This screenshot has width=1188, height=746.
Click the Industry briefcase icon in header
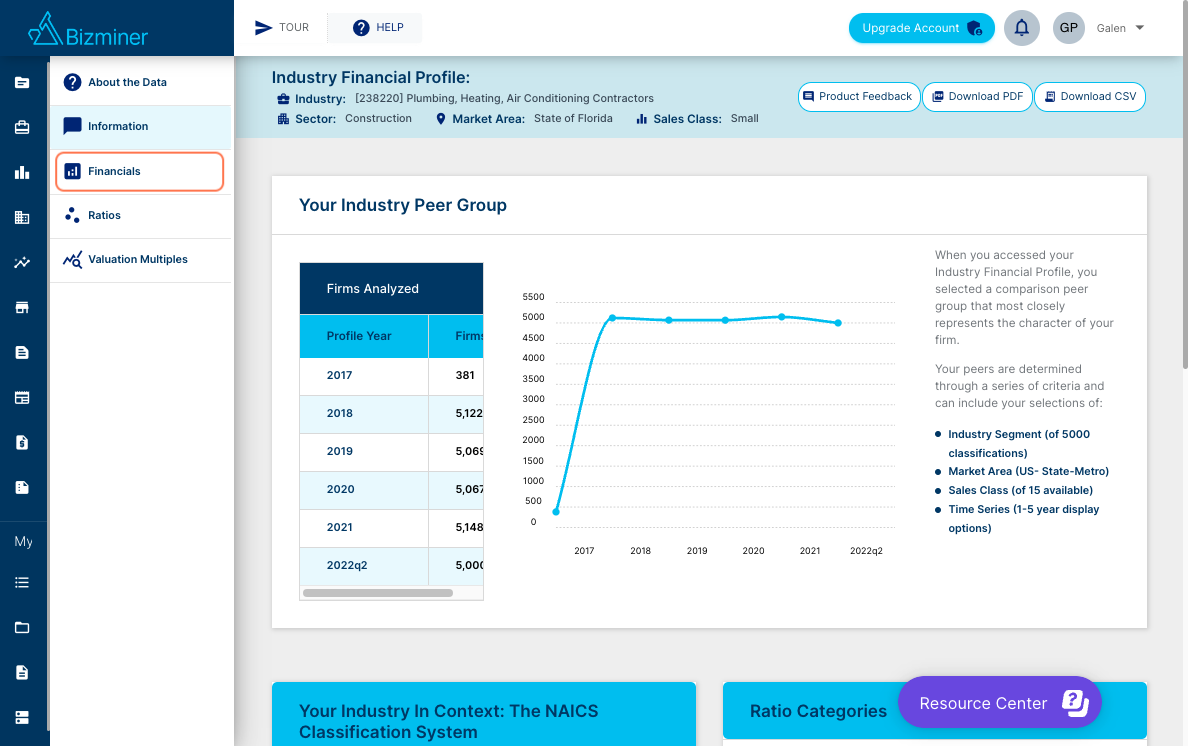[x=283, y=99]
